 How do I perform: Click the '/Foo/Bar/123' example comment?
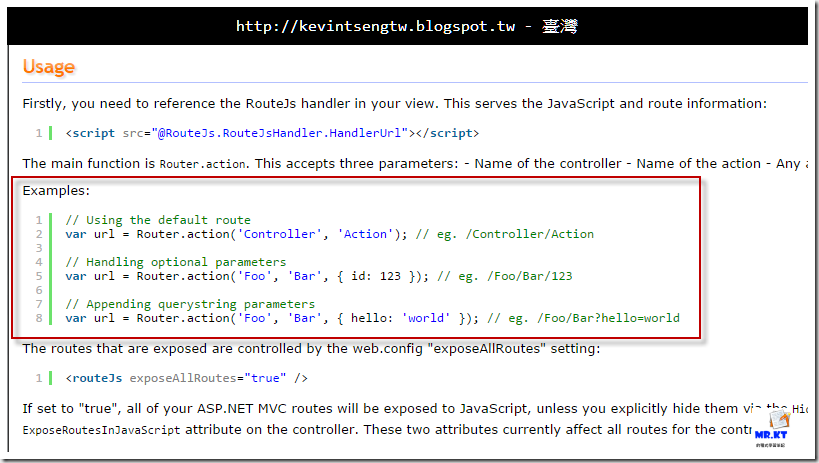(505, 276)
